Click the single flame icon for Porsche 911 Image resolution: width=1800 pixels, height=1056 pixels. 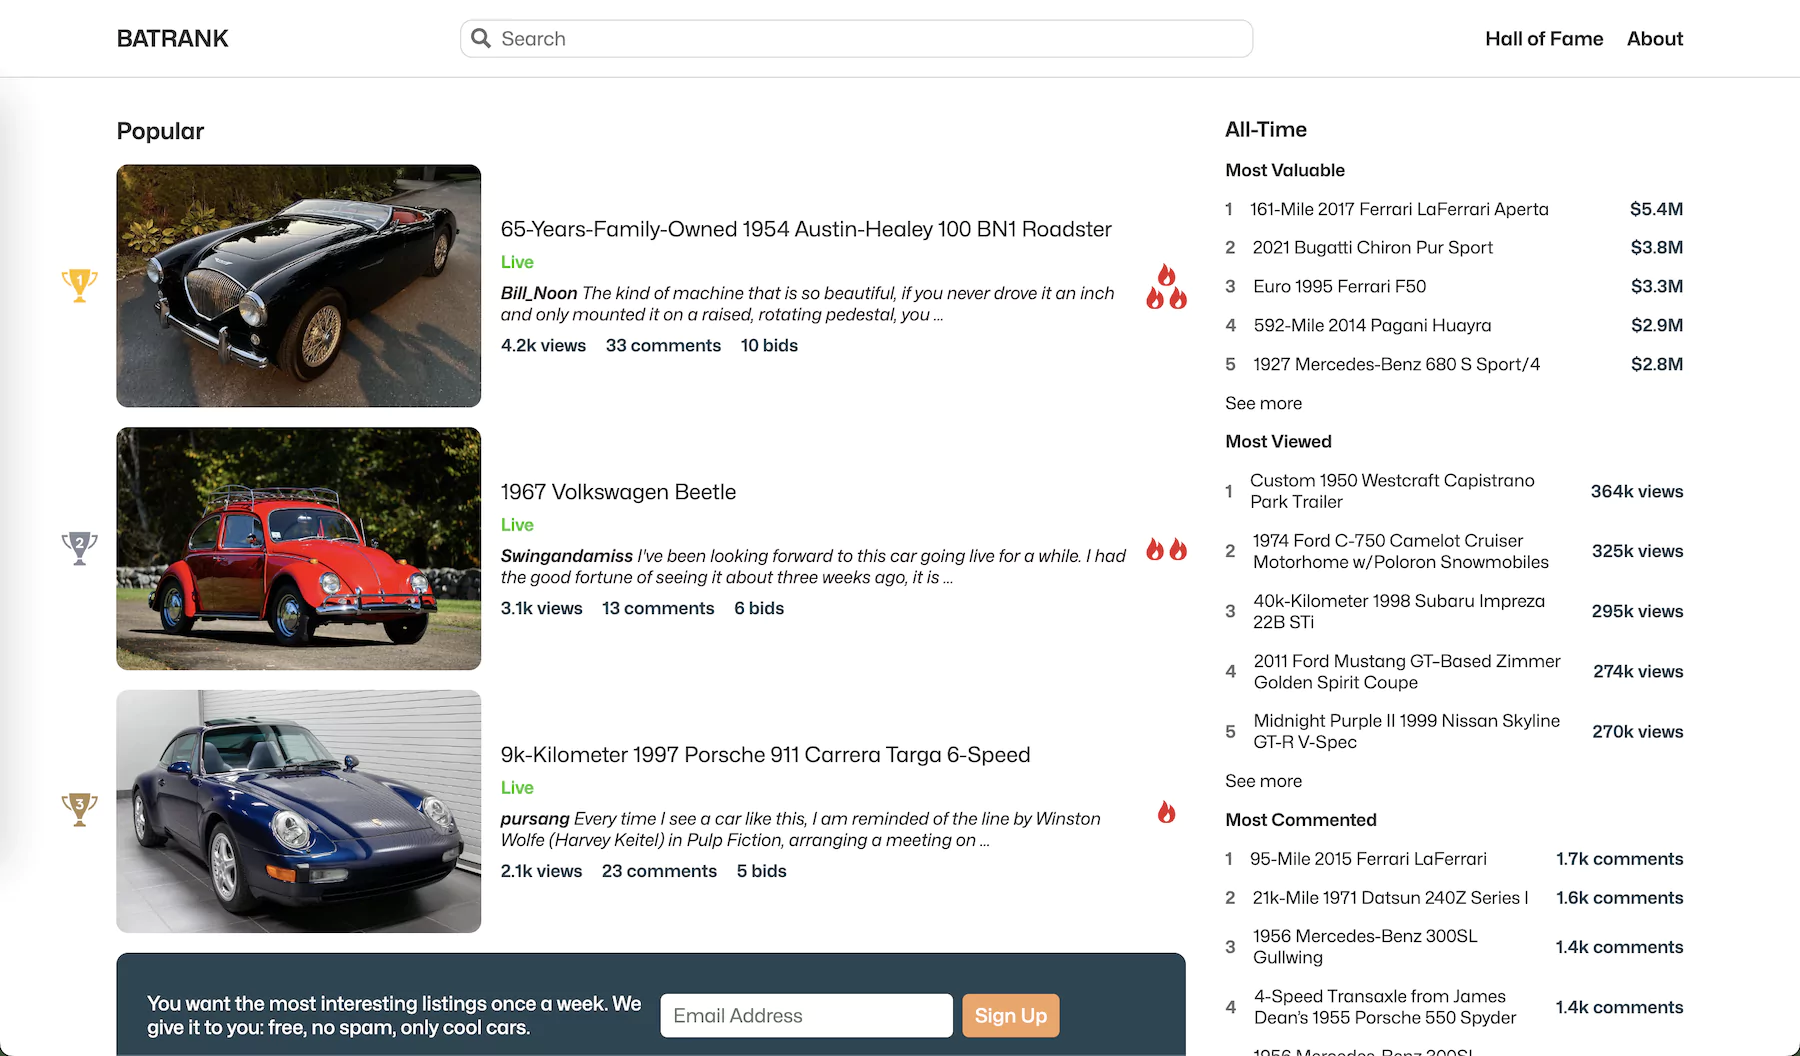coord(1166,812)
